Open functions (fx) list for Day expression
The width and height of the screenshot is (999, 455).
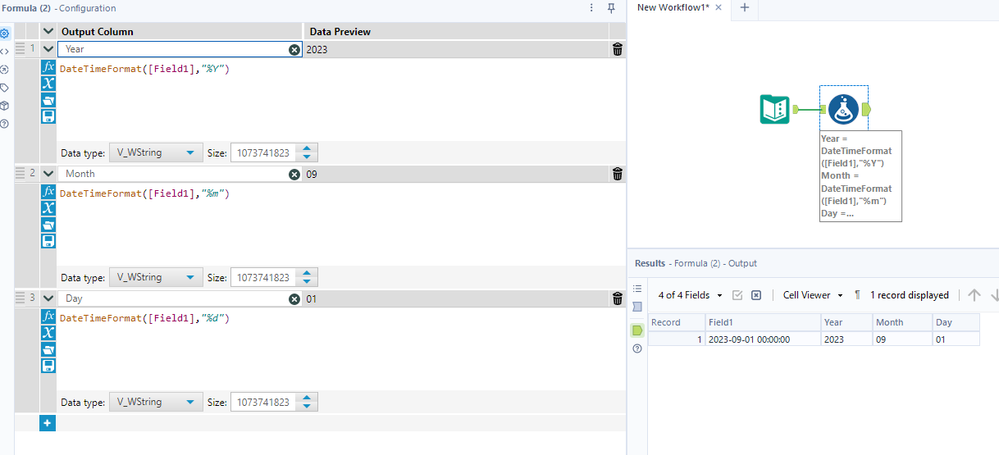pos(48,316)
